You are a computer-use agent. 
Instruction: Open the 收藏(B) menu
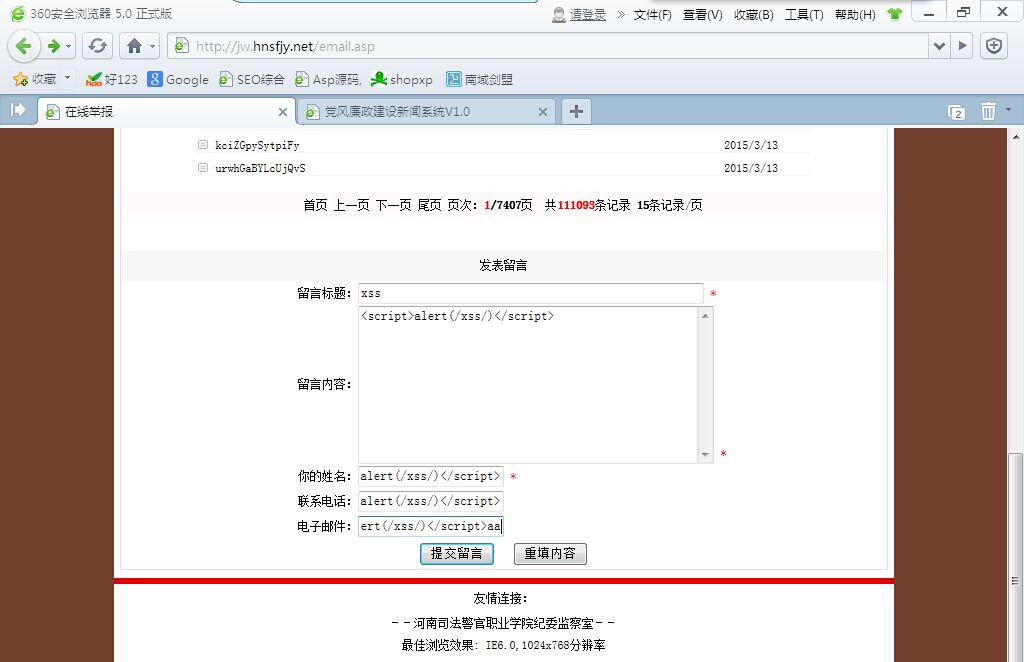coord(754,14)
